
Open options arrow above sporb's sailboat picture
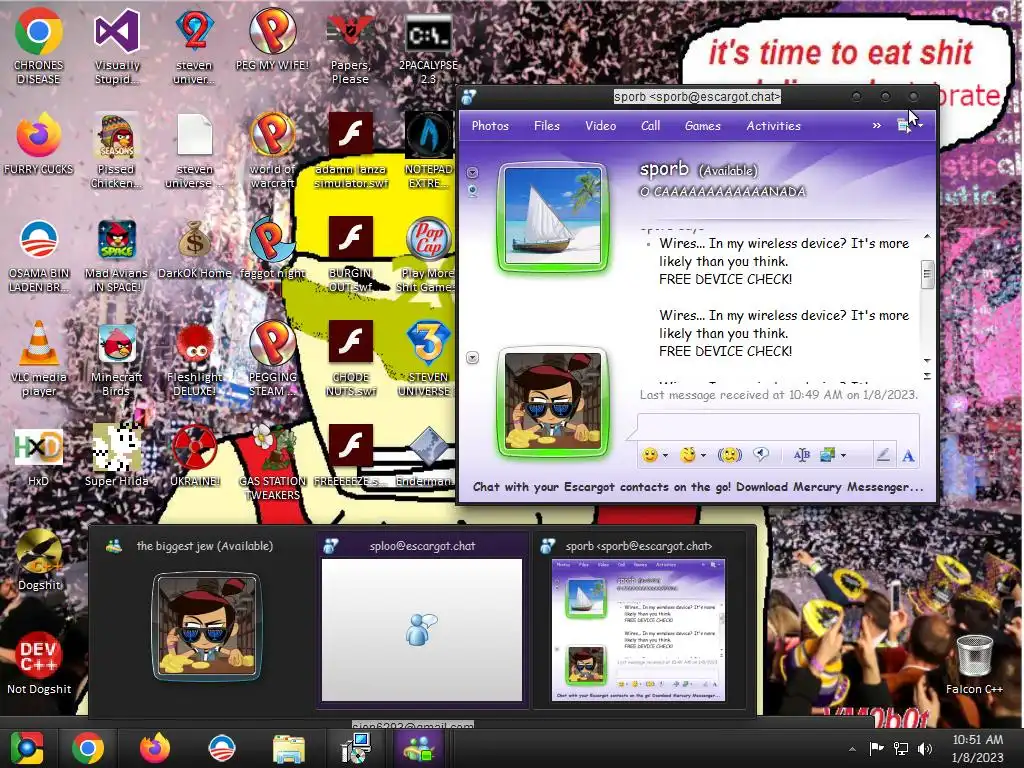click(x=473, y=172)
